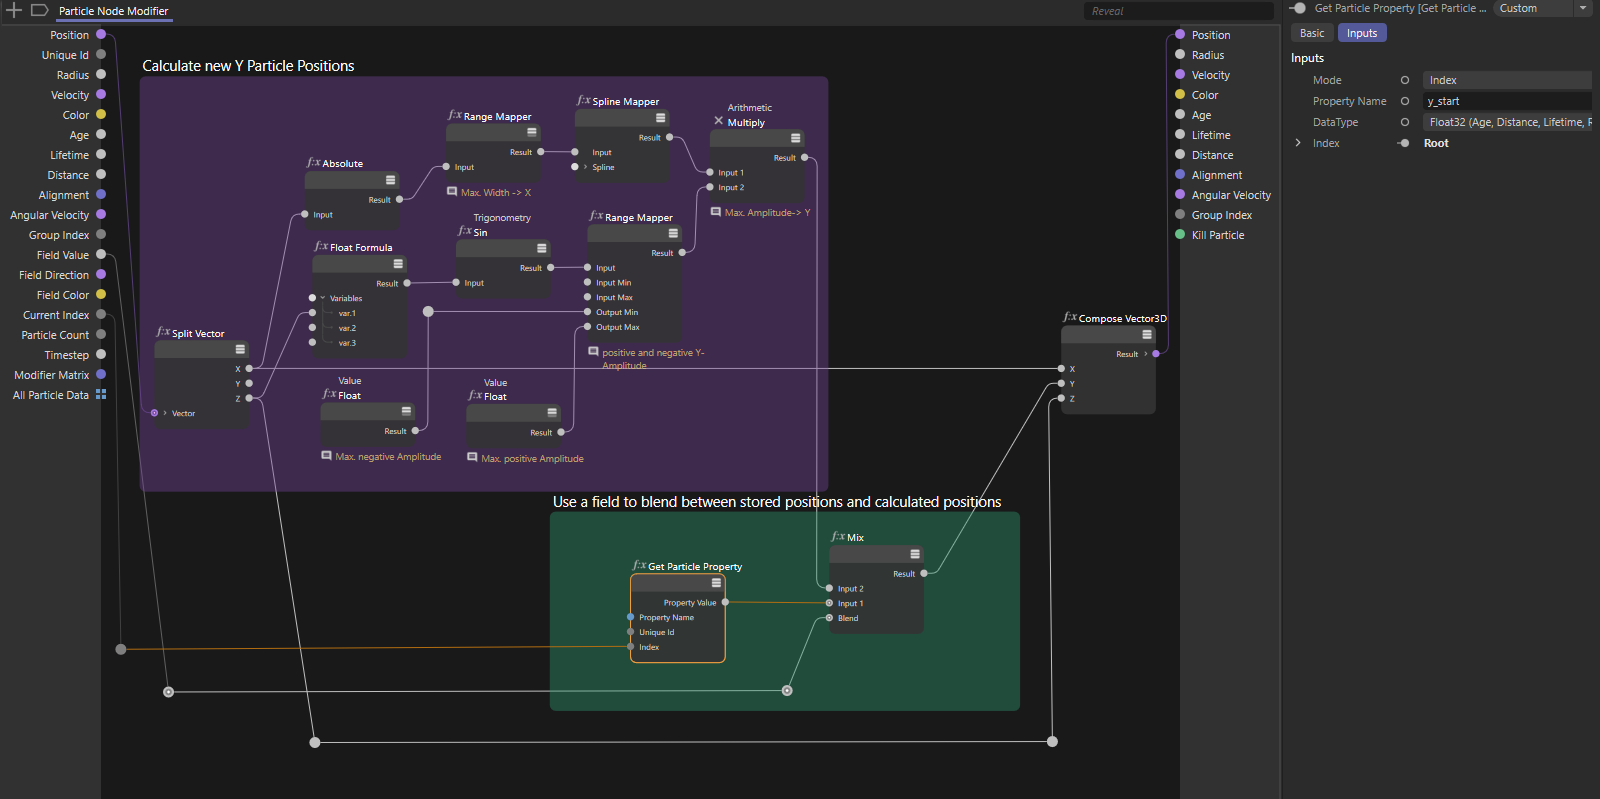
Task: Click the Get Particle Property node menu icon
Action: point(716,583)
